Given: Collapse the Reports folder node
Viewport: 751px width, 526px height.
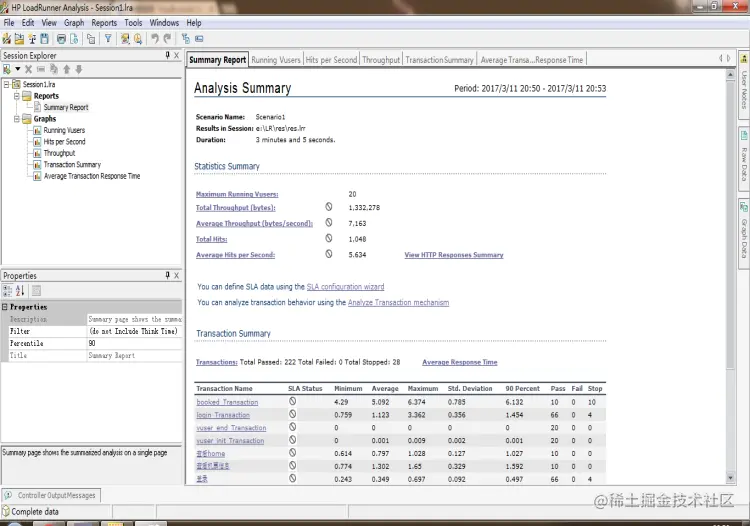Looking at the screenshot, I should tap(17, 96).
